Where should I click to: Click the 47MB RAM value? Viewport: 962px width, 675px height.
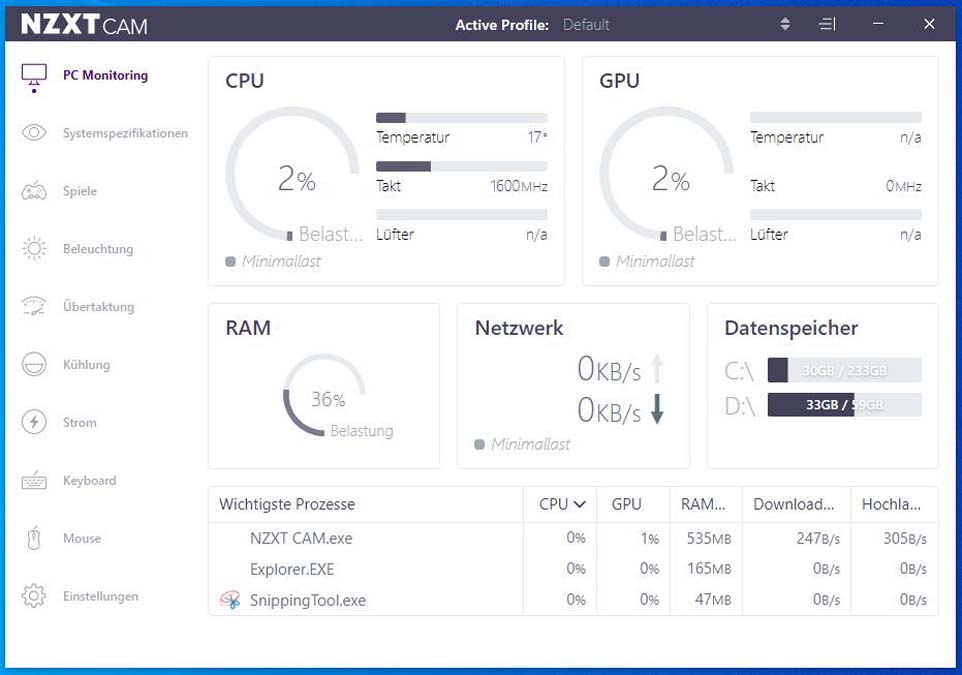(712, 600)
